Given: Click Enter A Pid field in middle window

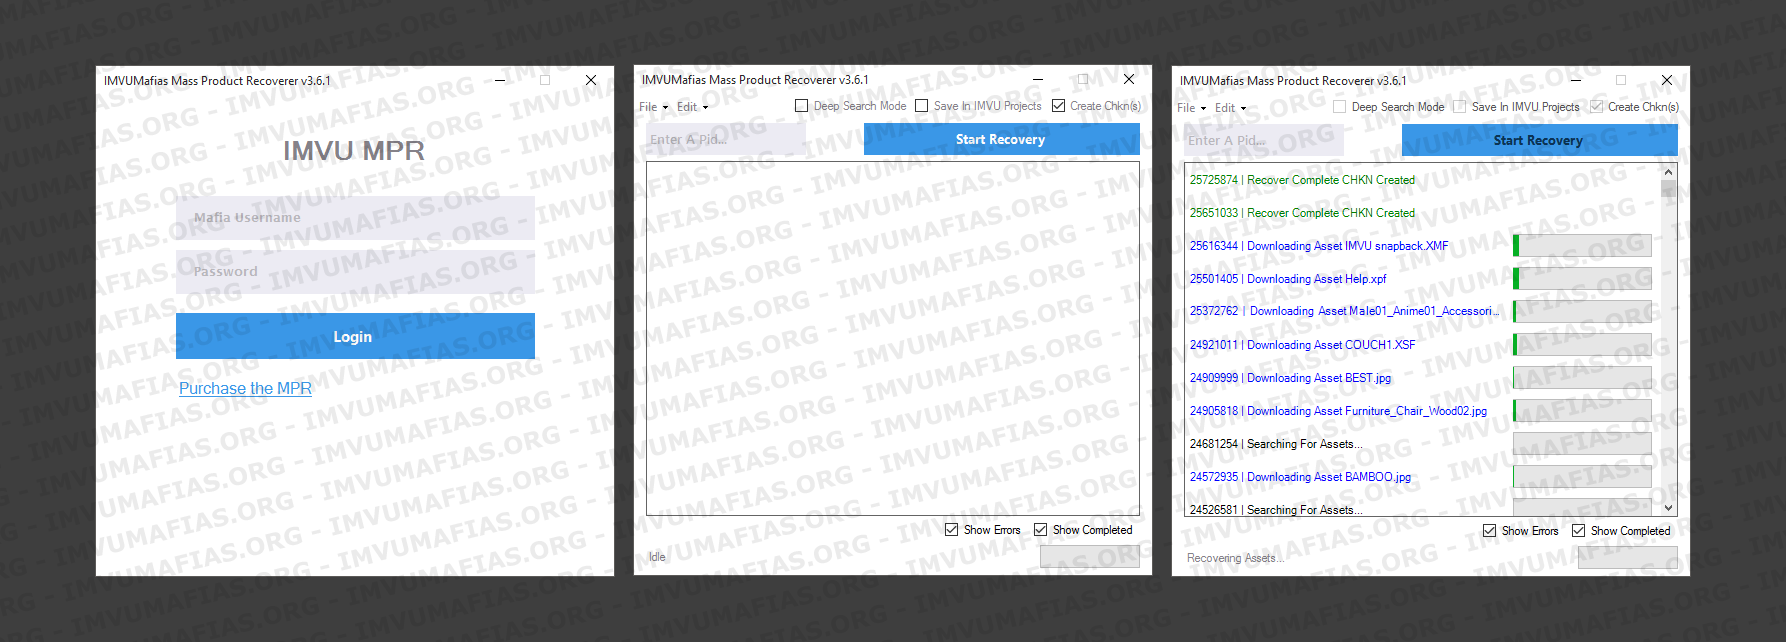Looking at the screenshot, I should 725,139.
